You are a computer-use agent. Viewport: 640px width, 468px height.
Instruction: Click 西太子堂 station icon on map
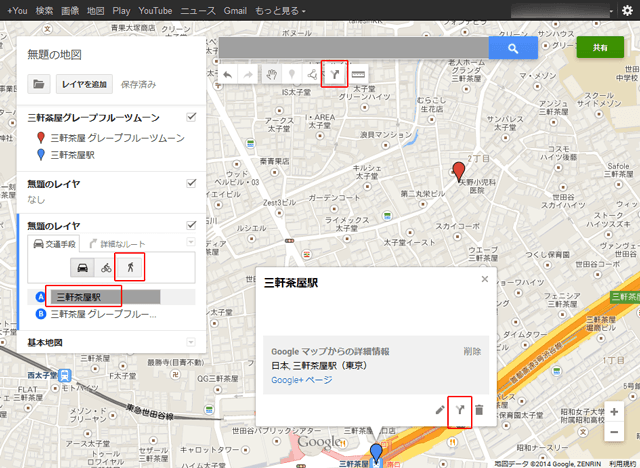click(64, 375)
